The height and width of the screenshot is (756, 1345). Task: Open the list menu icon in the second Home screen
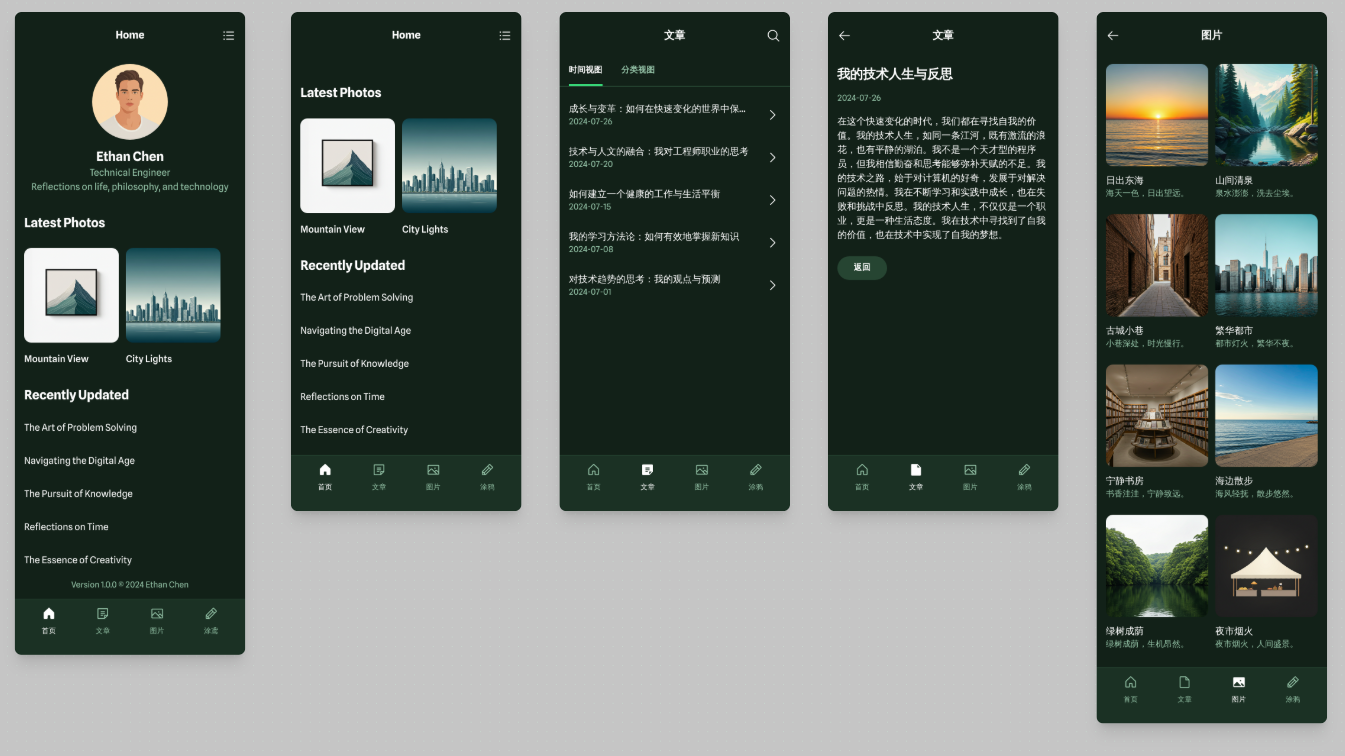click(504, 35)
